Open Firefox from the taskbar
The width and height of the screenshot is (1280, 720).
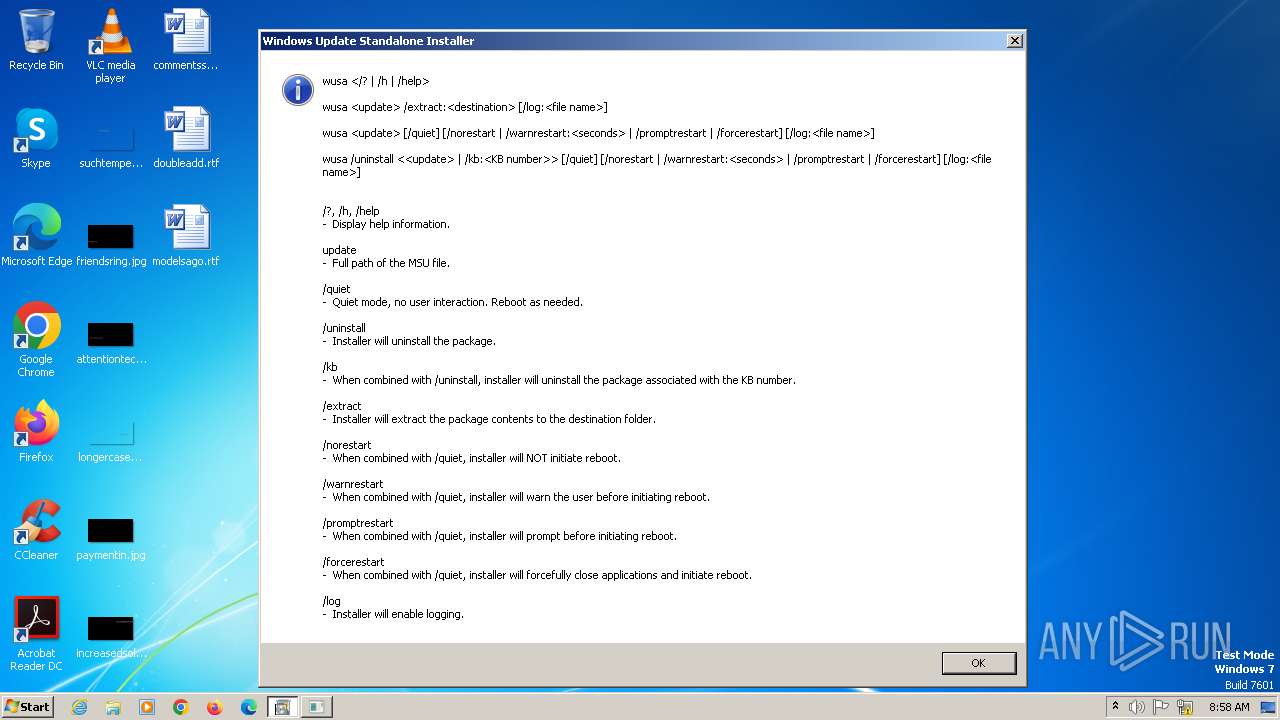pos(215,707)
